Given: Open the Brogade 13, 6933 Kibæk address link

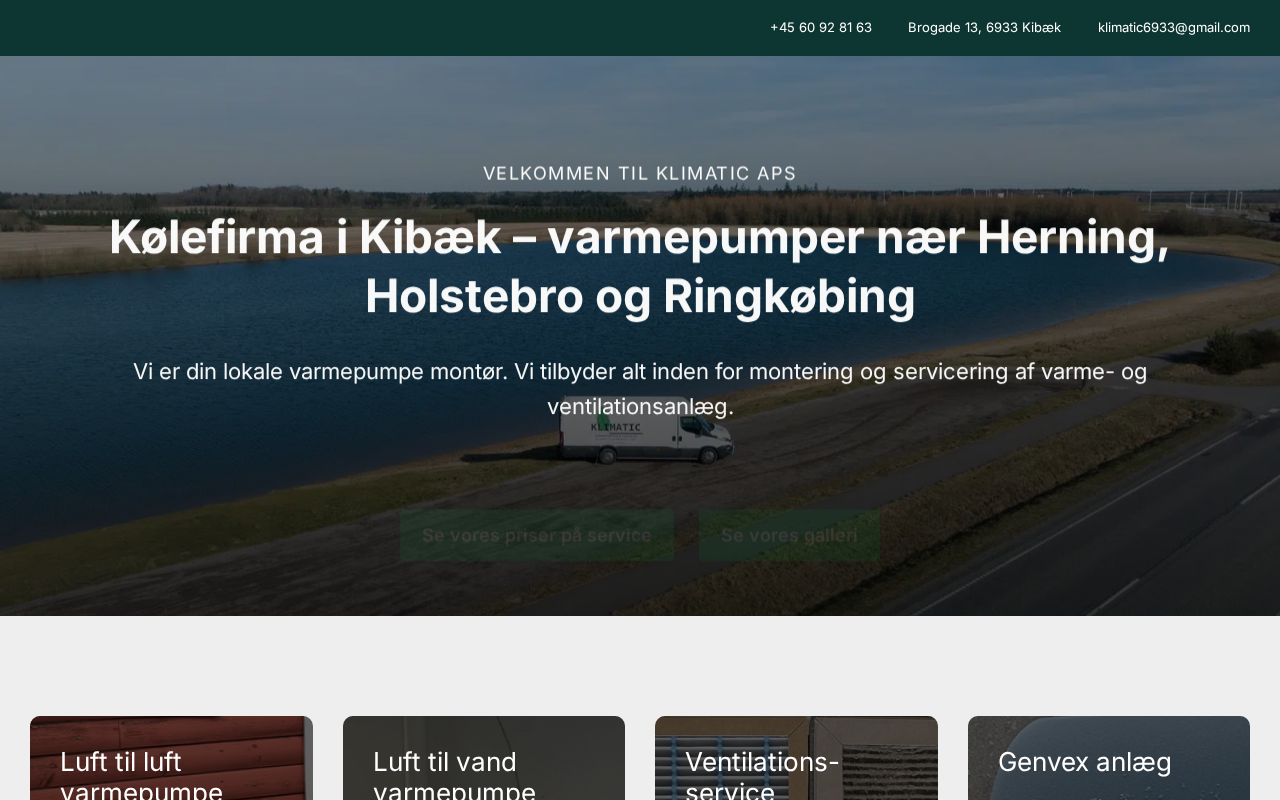Looking at the screenshot, I should 984,28.
